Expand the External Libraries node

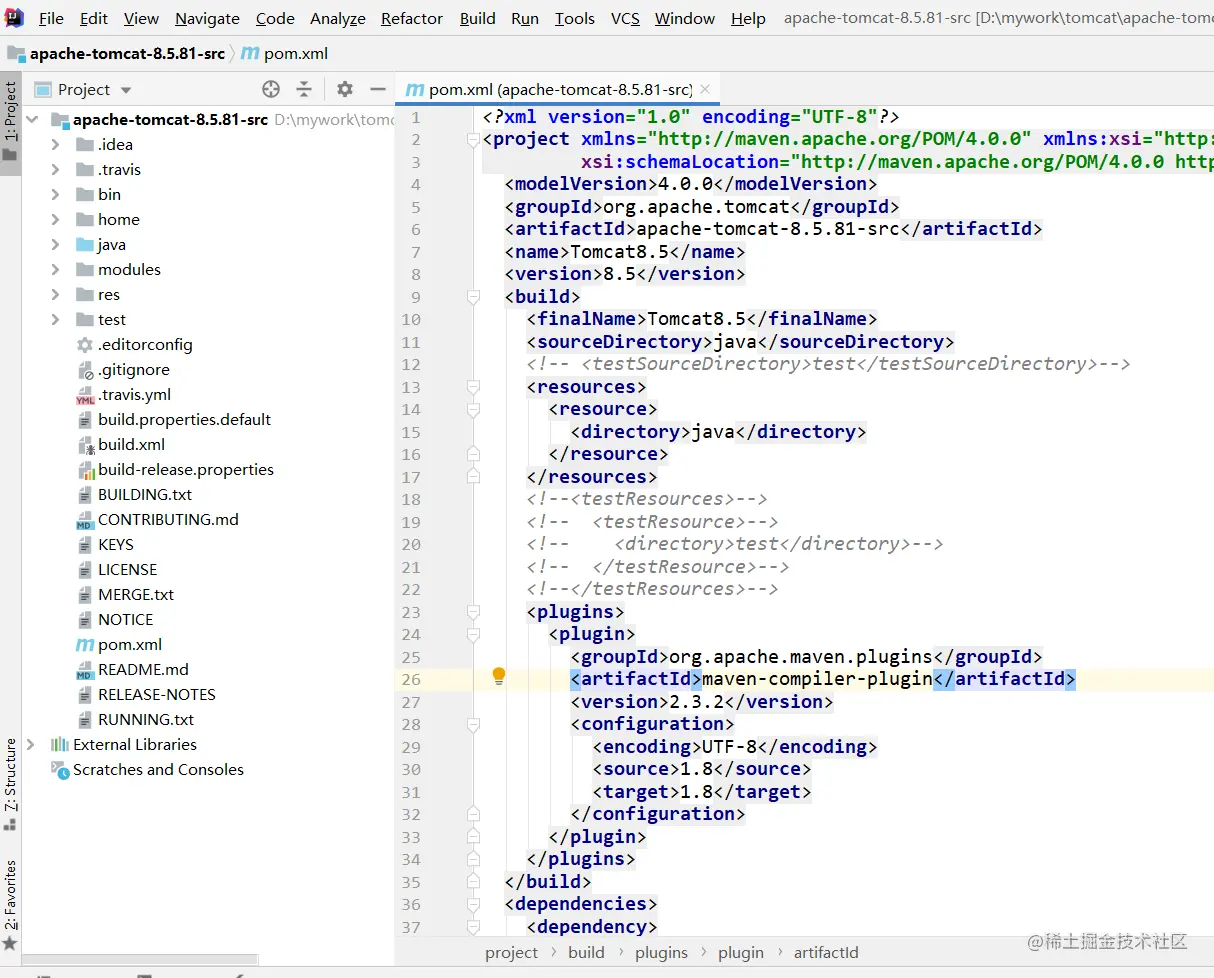(x=31, y=744)
